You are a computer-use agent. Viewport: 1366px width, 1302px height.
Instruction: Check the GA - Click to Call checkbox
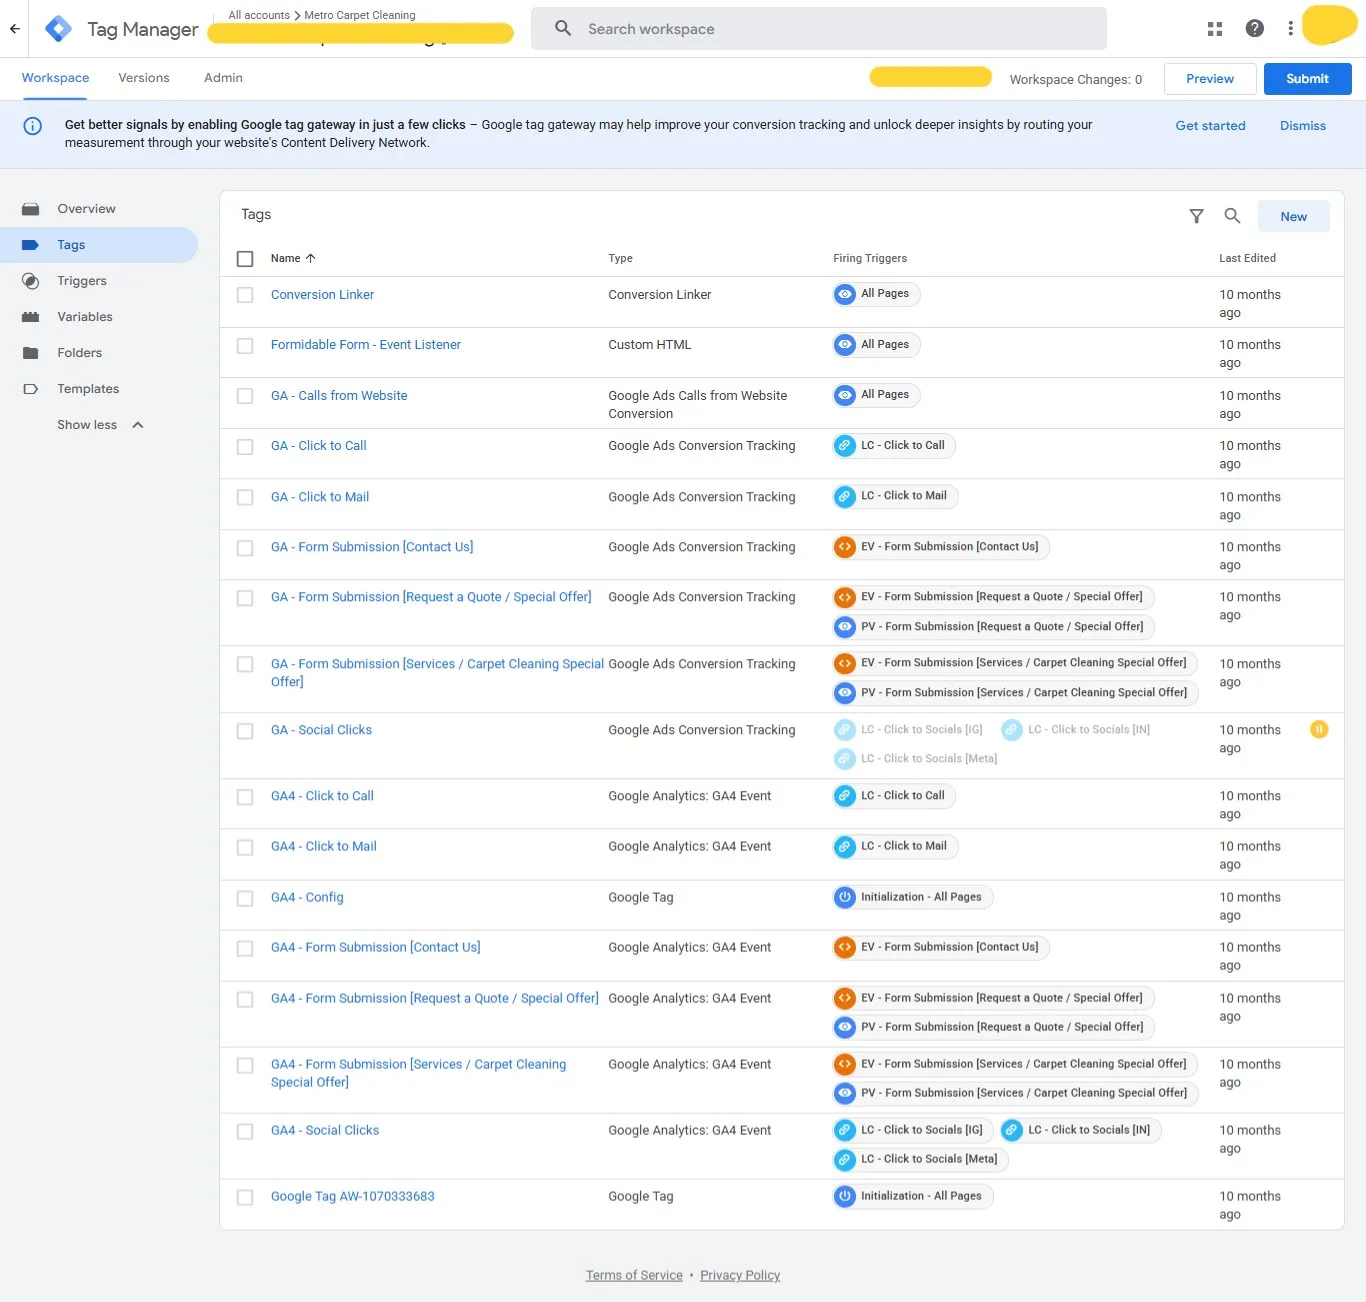pos(245,447)
